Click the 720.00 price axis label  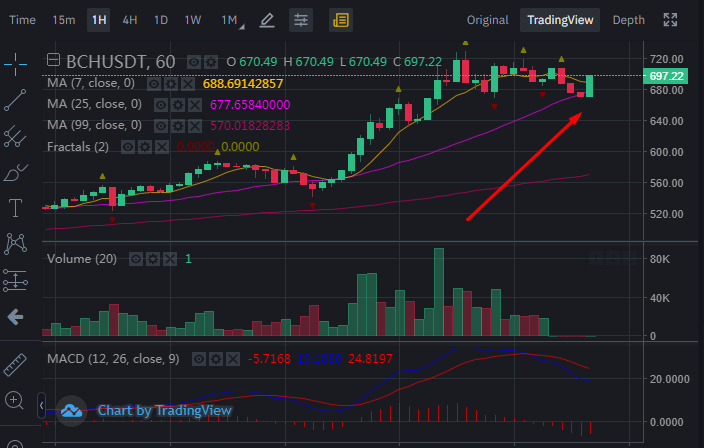click(667, 59)
